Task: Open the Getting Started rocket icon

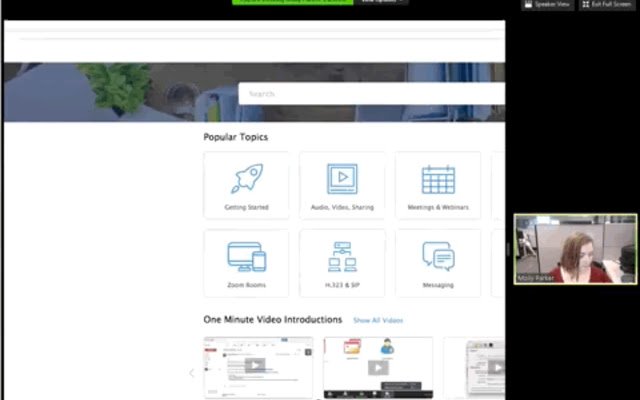Action: [x=247, y=178]
